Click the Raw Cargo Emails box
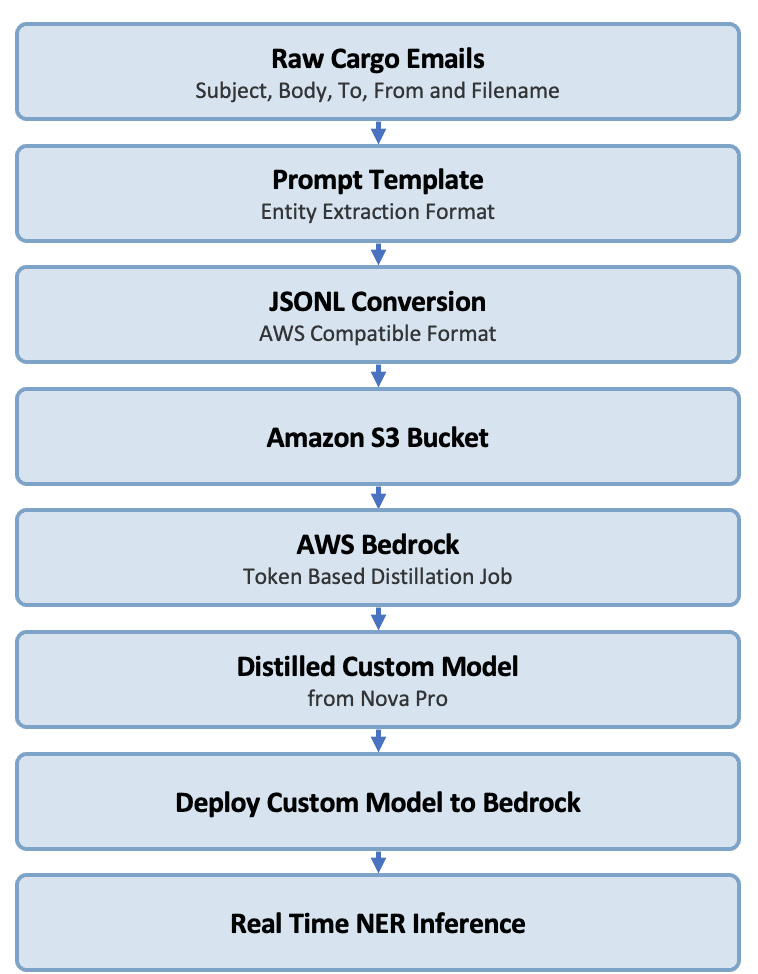758x974 pixels. 378,71
